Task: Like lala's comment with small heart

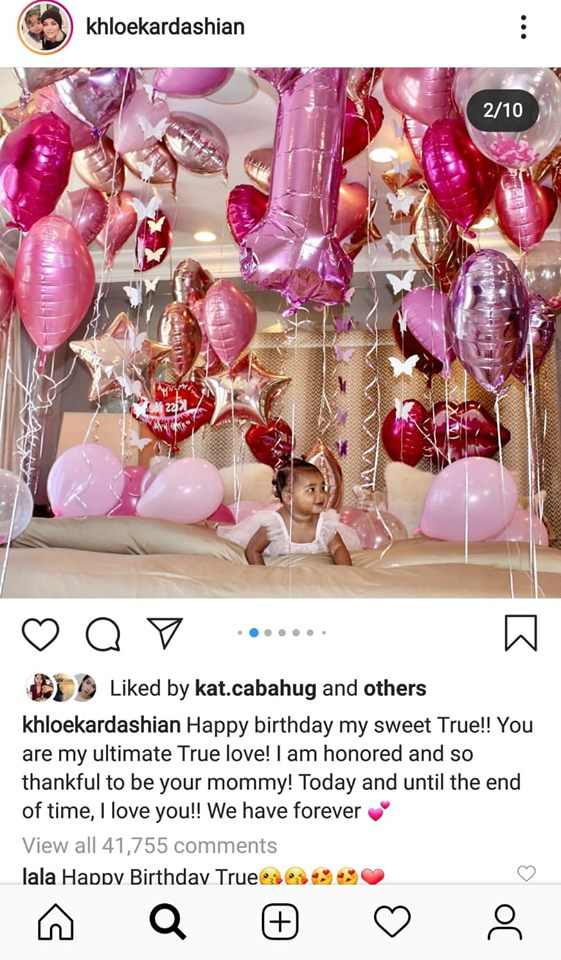Action: point(526,873)
